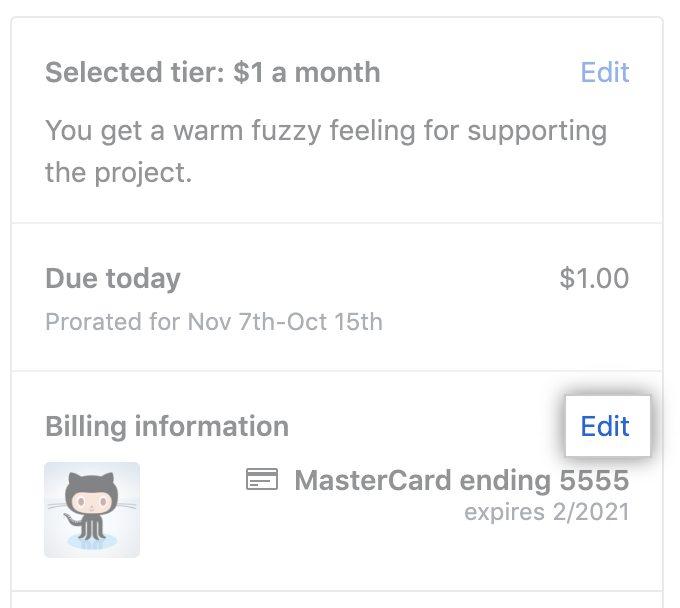Click the "Due today" label
Viewport: 680px width, 608px height.
coord(113,278)
